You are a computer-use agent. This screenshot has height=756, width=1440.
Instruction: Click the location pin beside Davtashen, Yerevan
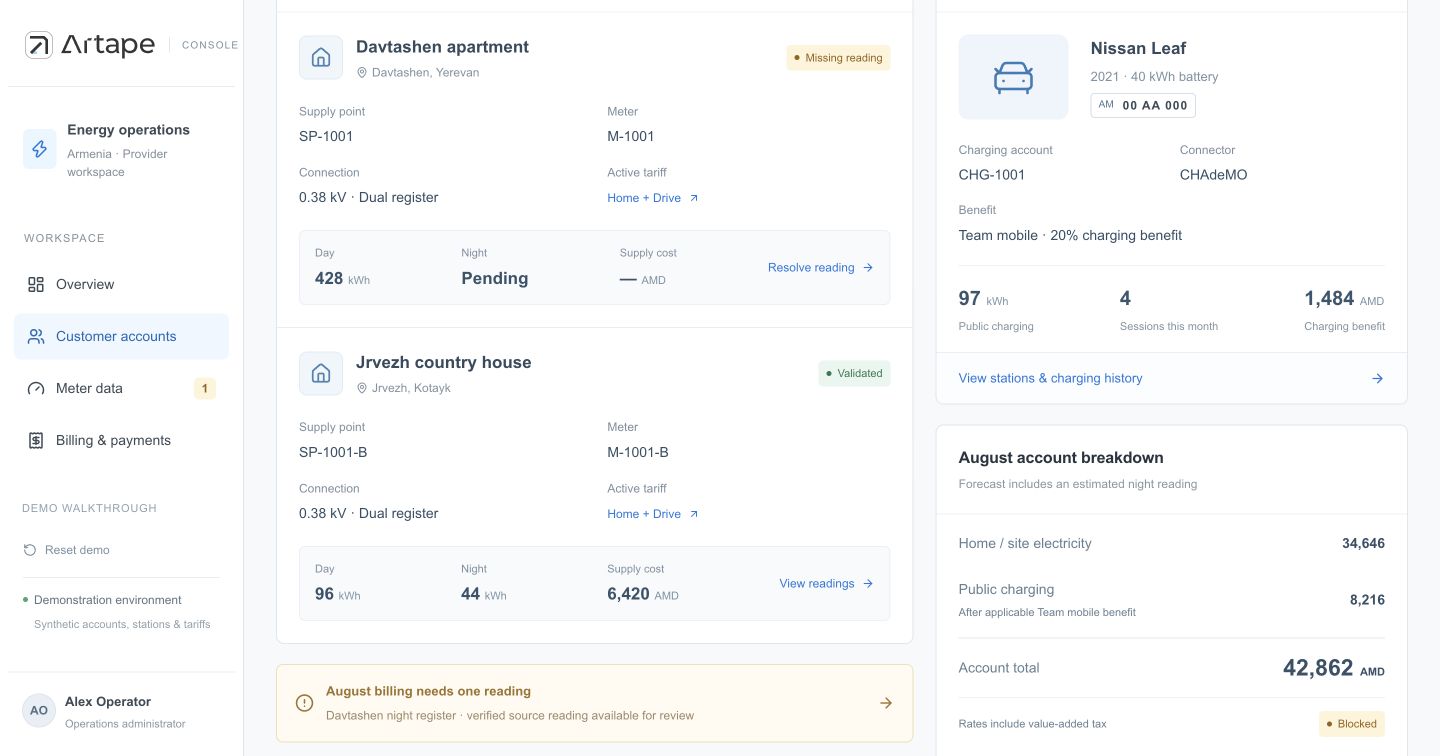click(x=362, y=73)
